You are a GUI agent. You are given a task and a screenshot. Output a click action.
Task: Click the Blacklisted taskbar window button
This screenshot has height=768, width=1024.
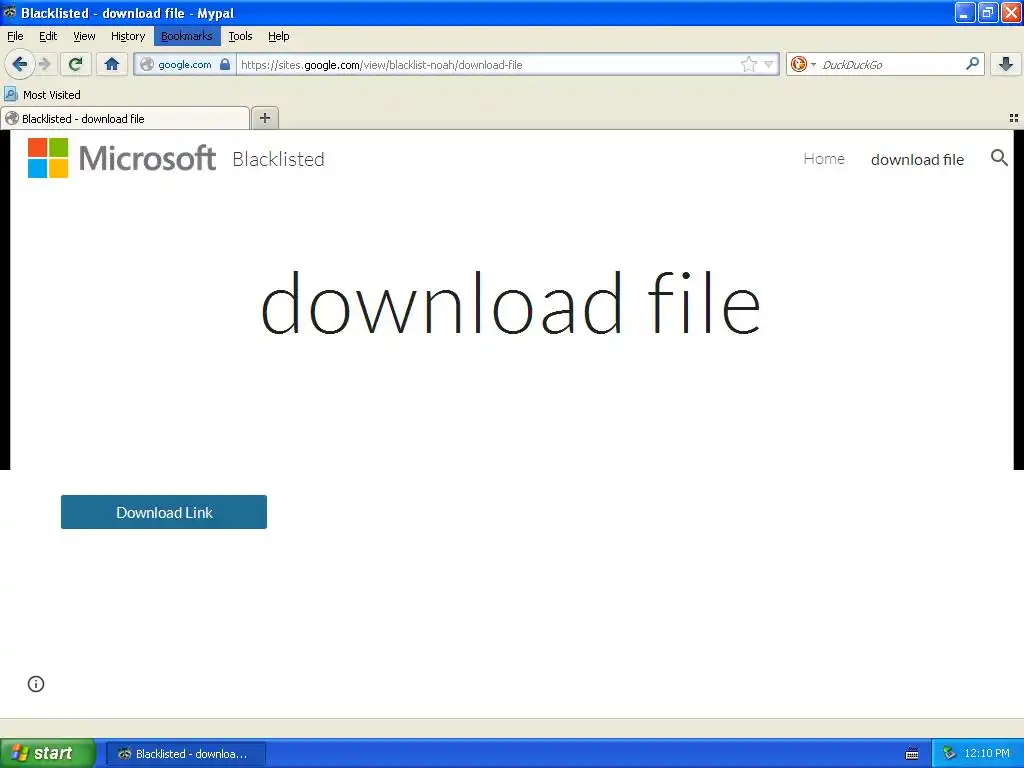click(185, 754)
